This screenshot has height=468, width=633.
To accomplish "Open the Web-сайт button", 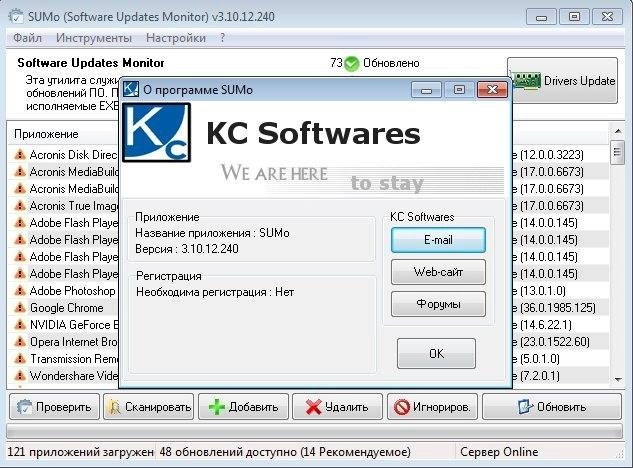I will [x=438, y=272].
